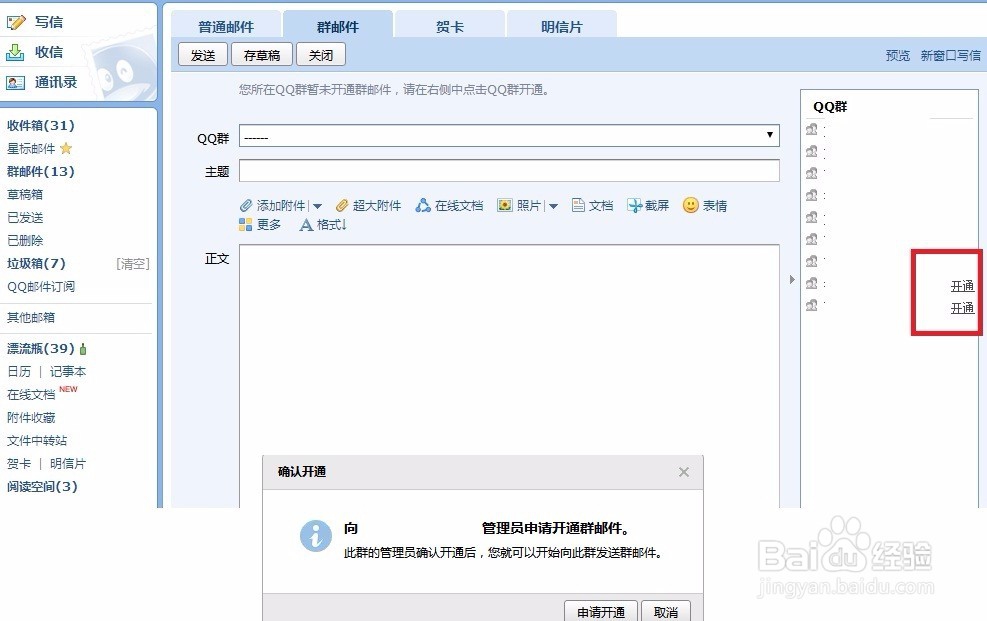Image resolution: width=987 pixels, height=621 pixels.
Task: Expand the 照片 dropdown arrow
Action: coord(553,206)
